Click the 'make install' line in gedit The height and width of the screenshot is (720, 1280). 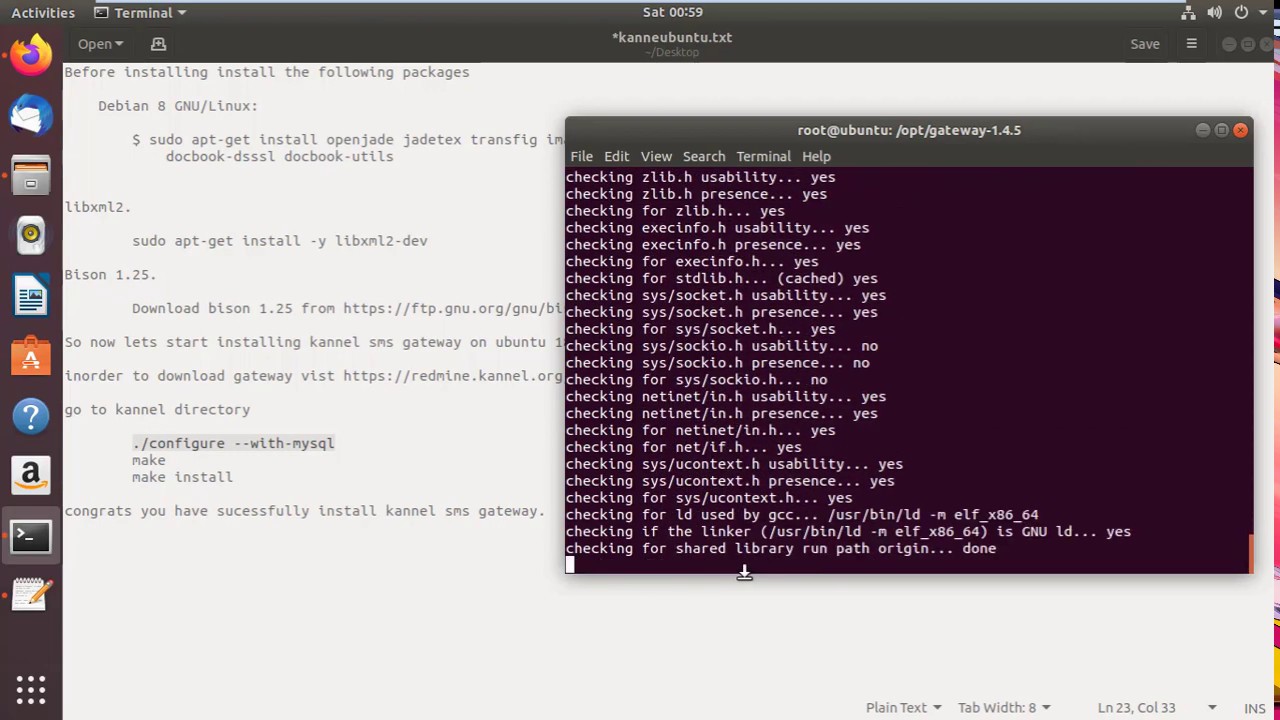pos(182,477)
